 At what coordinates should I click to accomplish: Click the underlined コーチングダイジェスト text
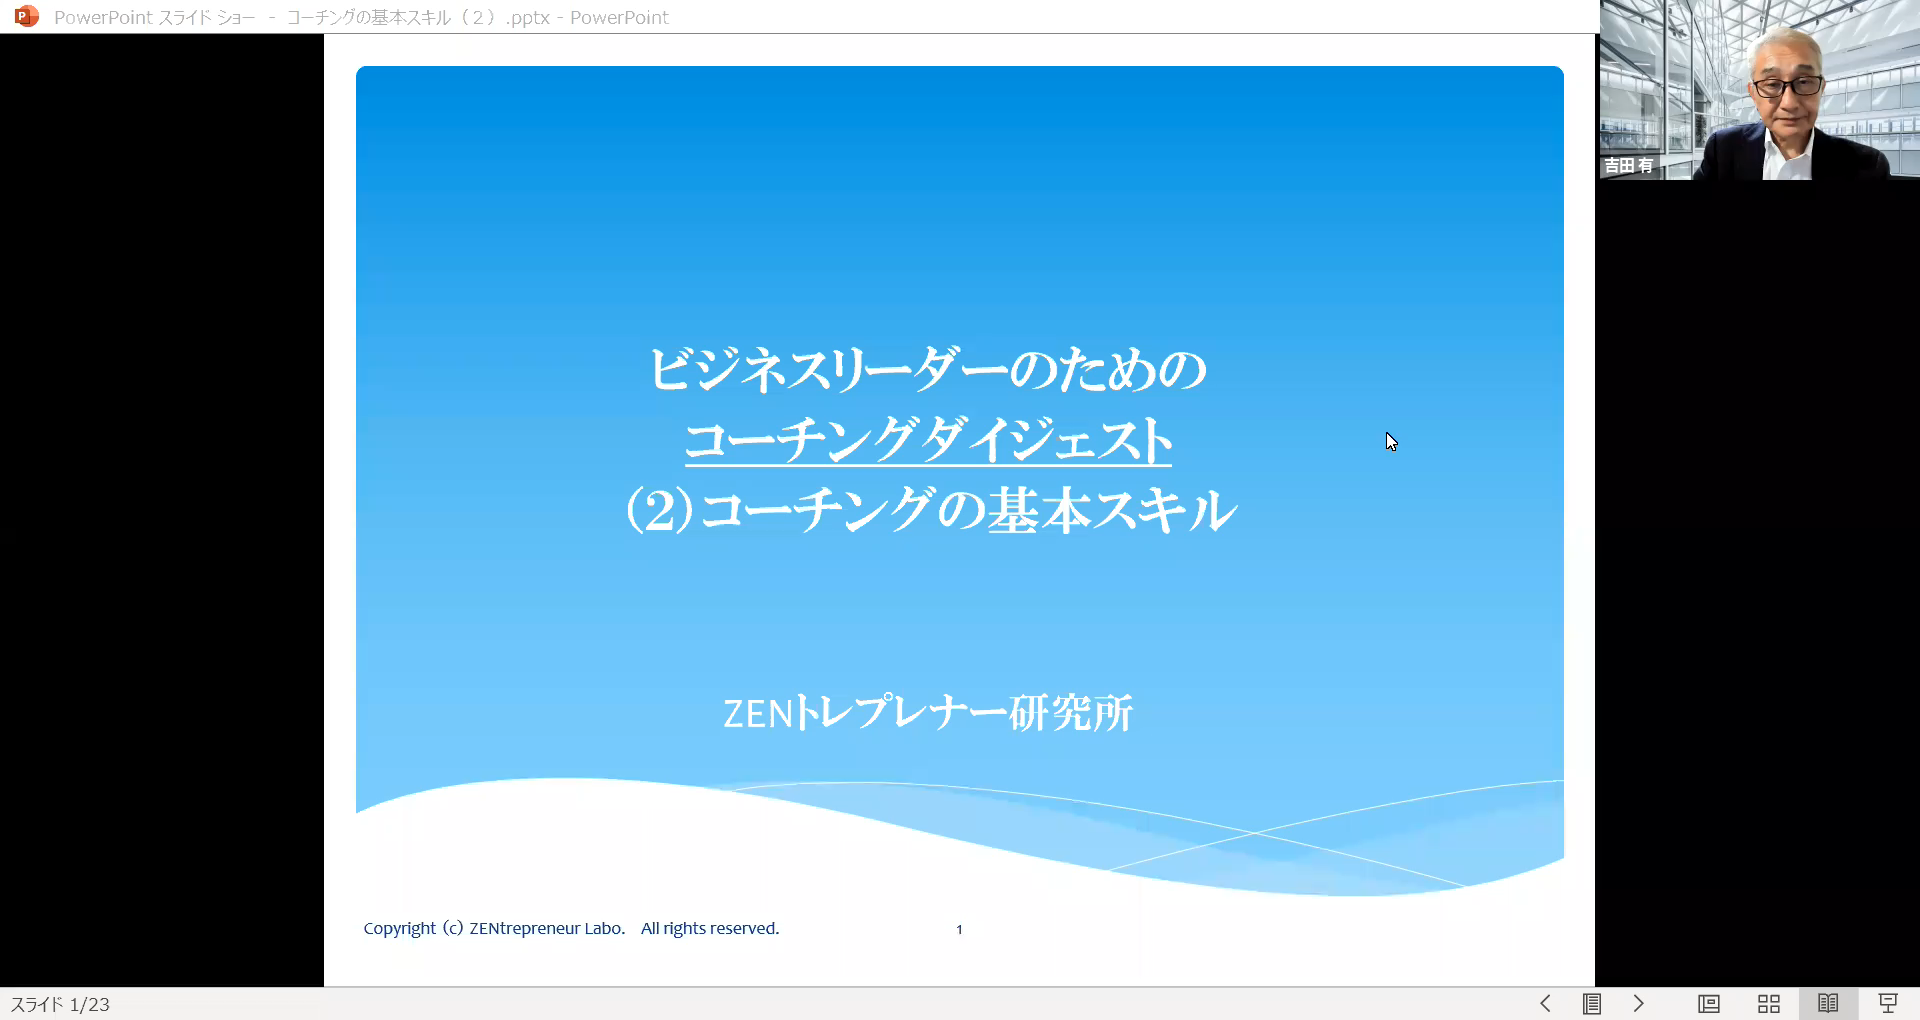coord(928,441)
